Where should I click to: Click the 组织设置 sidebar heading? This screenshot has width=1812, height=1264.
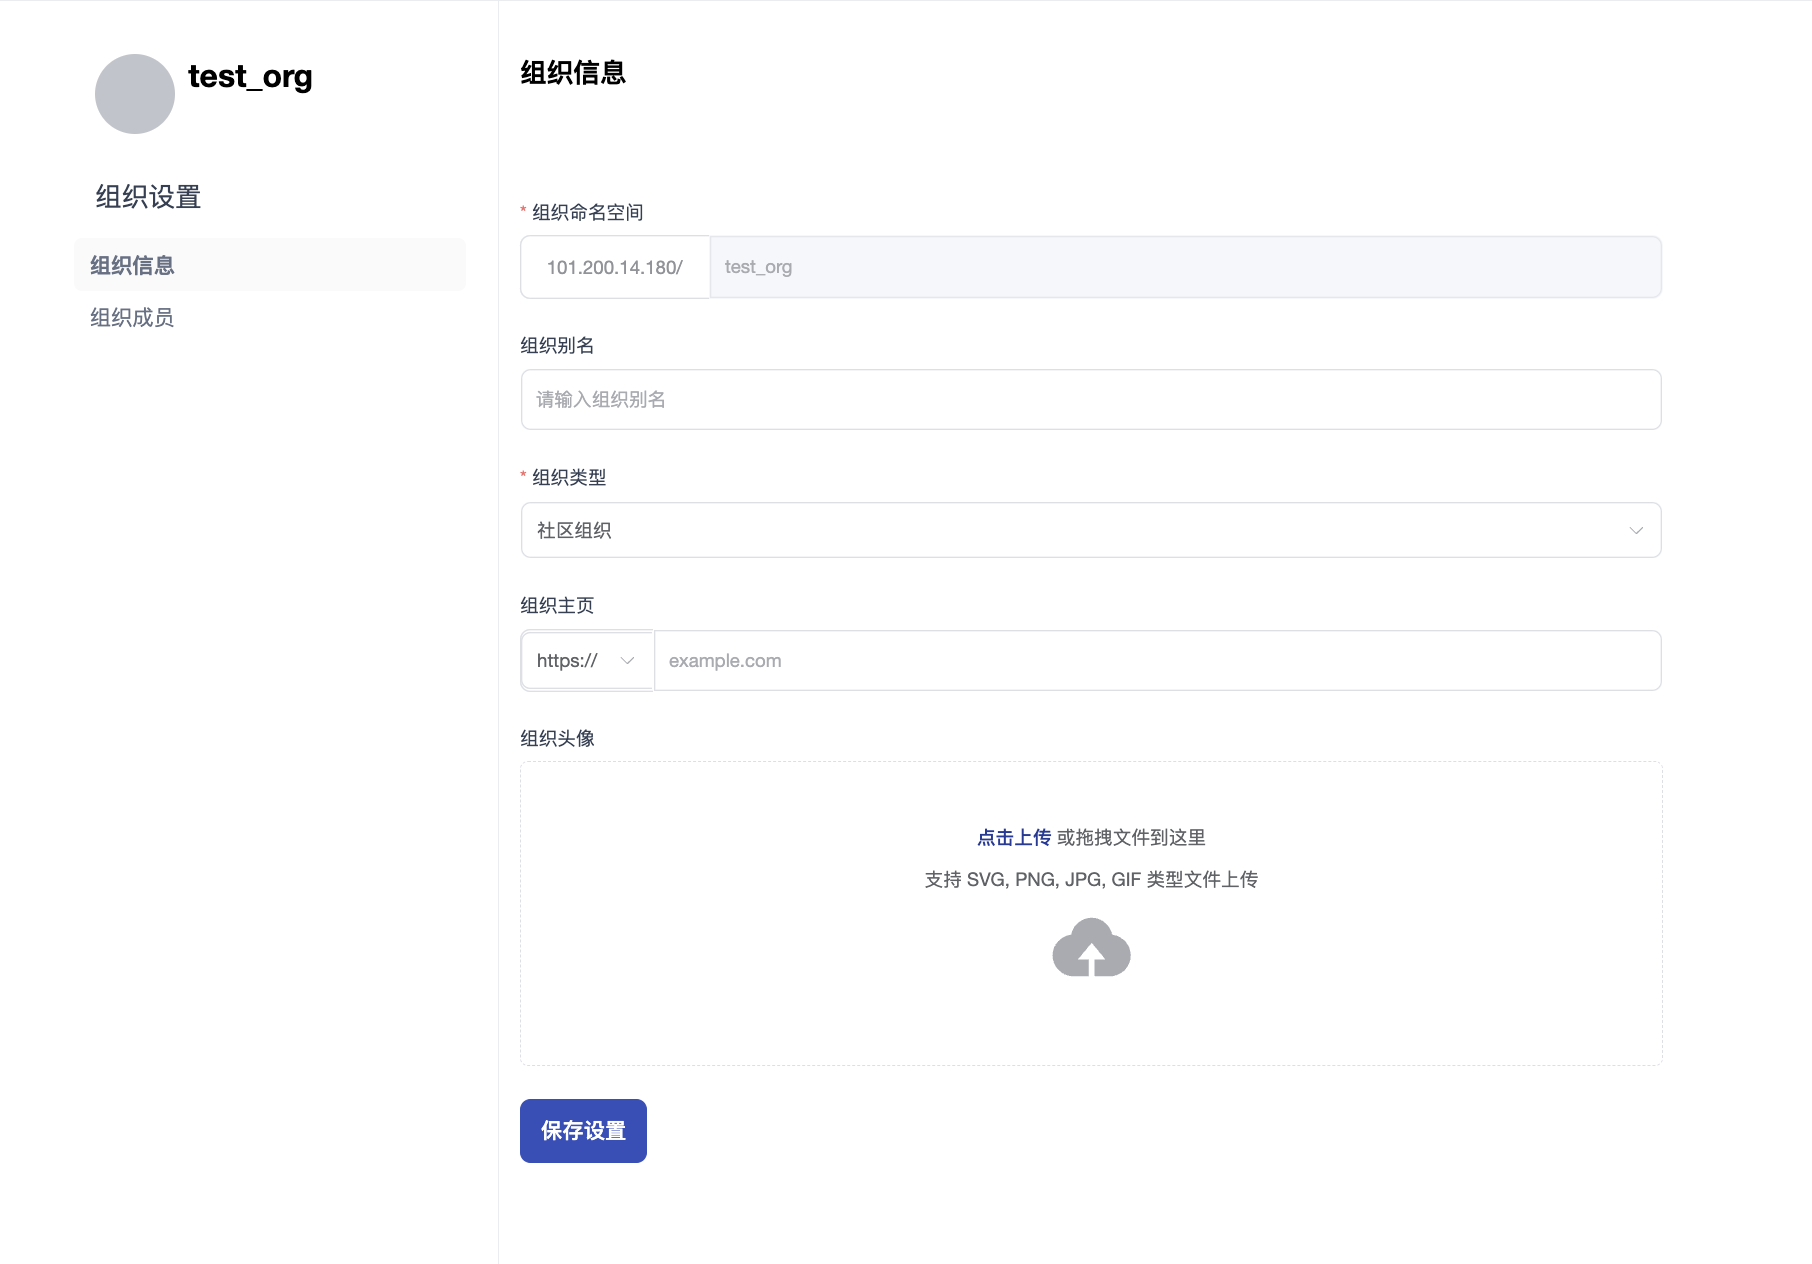148,197
